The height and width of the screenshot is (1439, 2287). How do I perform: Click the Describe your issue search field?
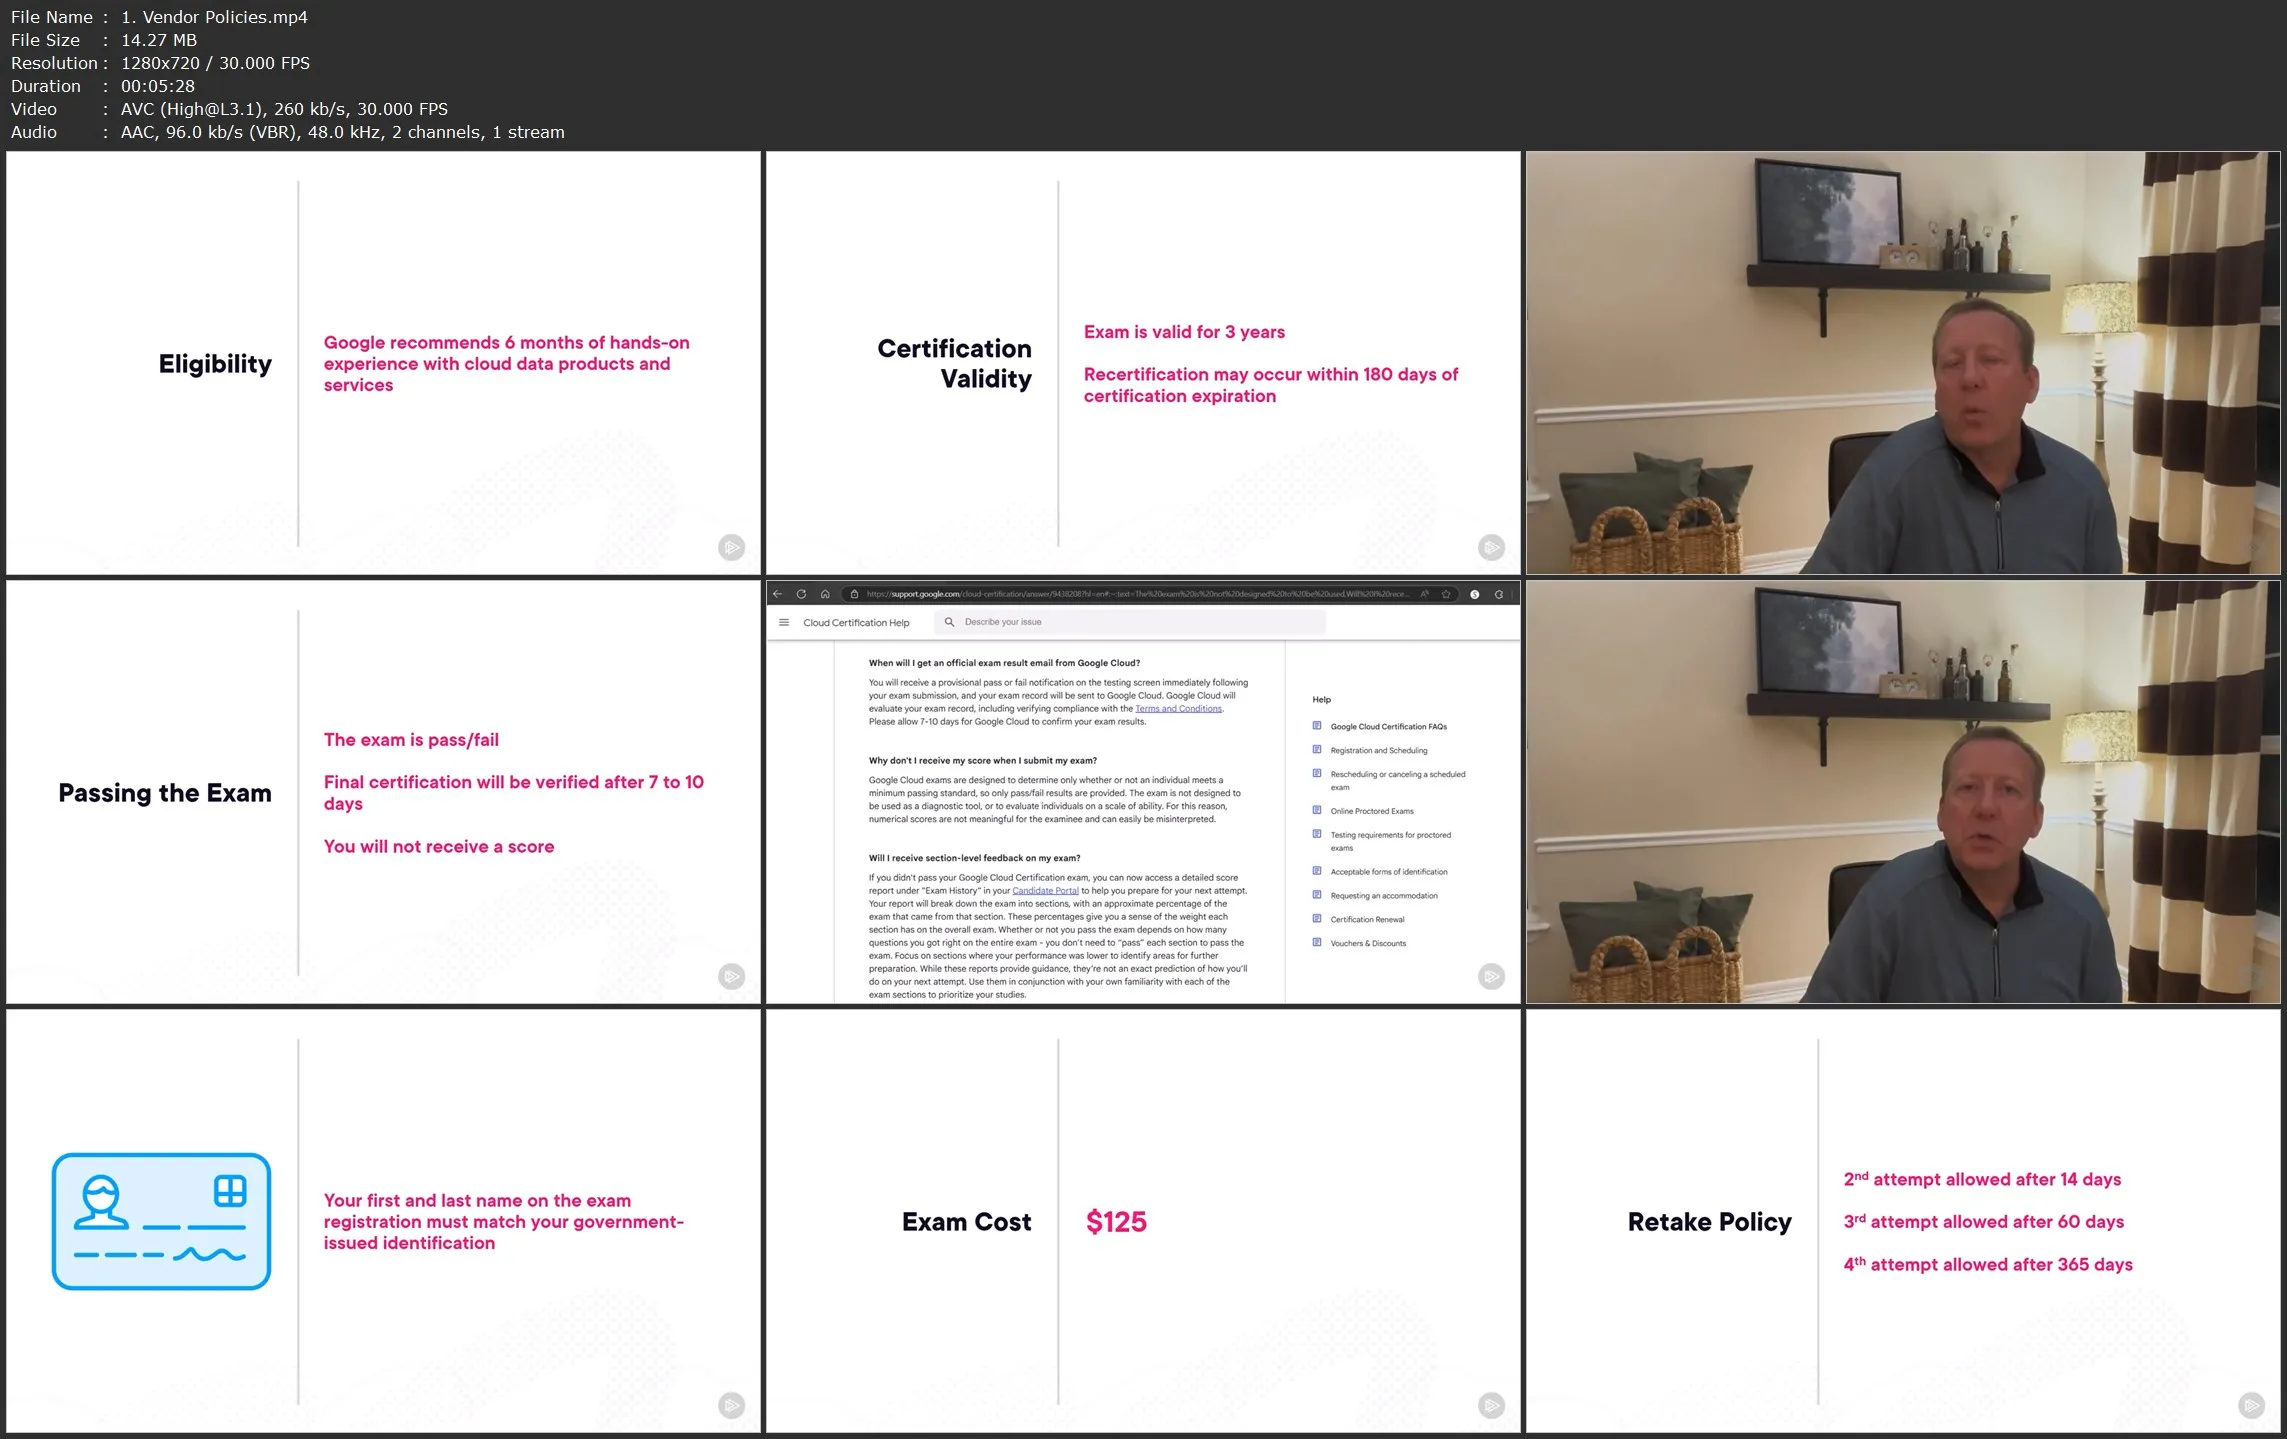[x=1130, y=622]
